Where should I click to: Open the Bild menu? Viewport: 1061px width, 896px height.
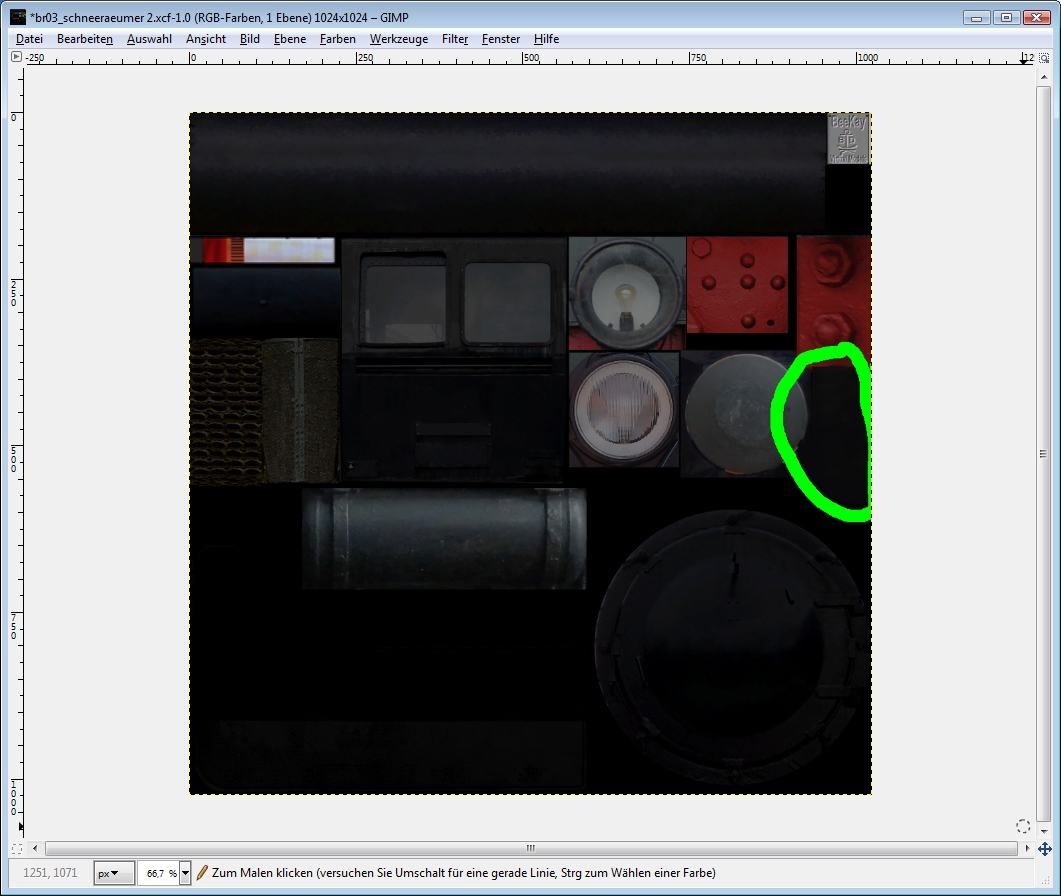250,39
